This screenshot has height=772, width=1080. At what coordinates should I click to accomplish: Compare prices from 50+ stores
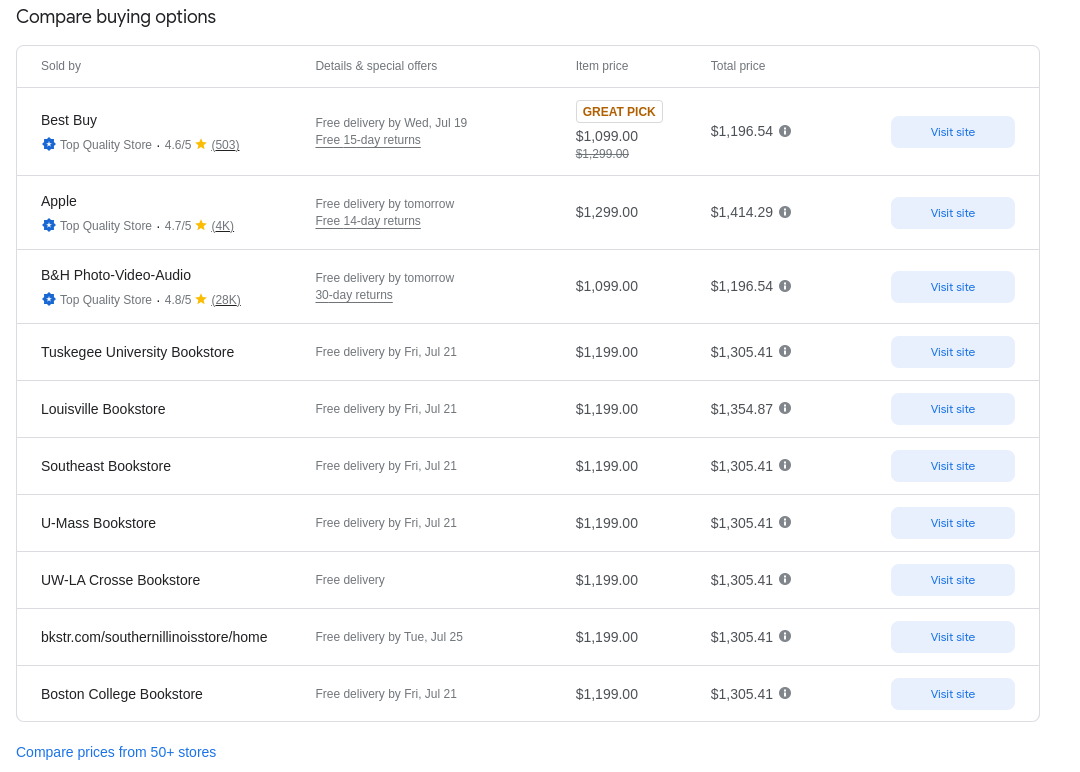(116, 752)
